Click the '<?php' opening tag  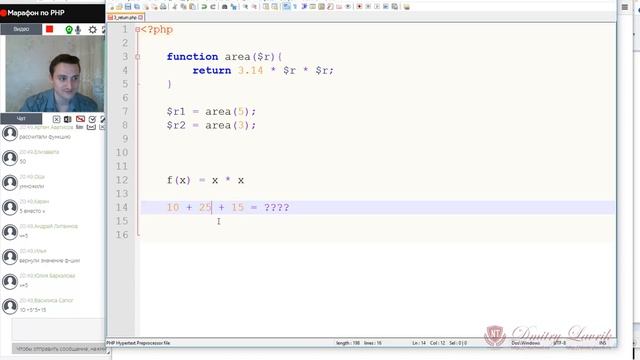pyautogui.click(x=157, y=30)
